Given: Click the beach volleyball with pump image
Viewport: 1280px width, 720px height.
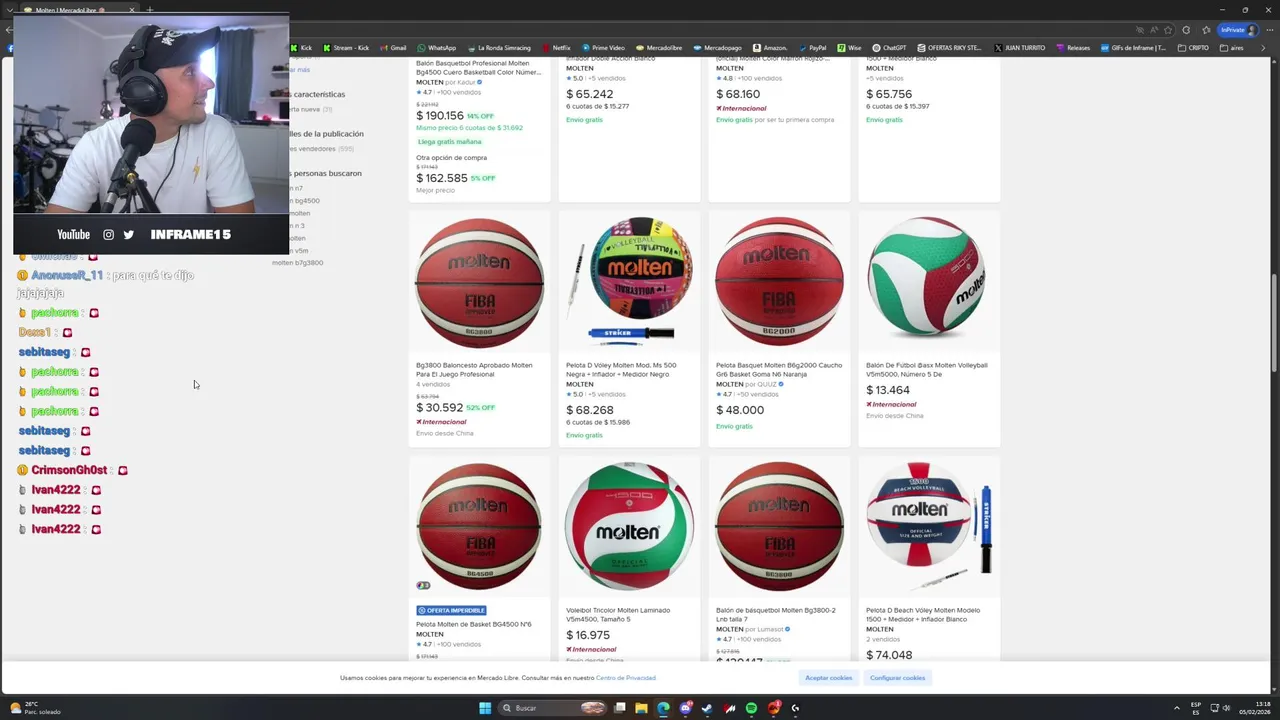Looking at the screenshot, I should tap(929, 527).
